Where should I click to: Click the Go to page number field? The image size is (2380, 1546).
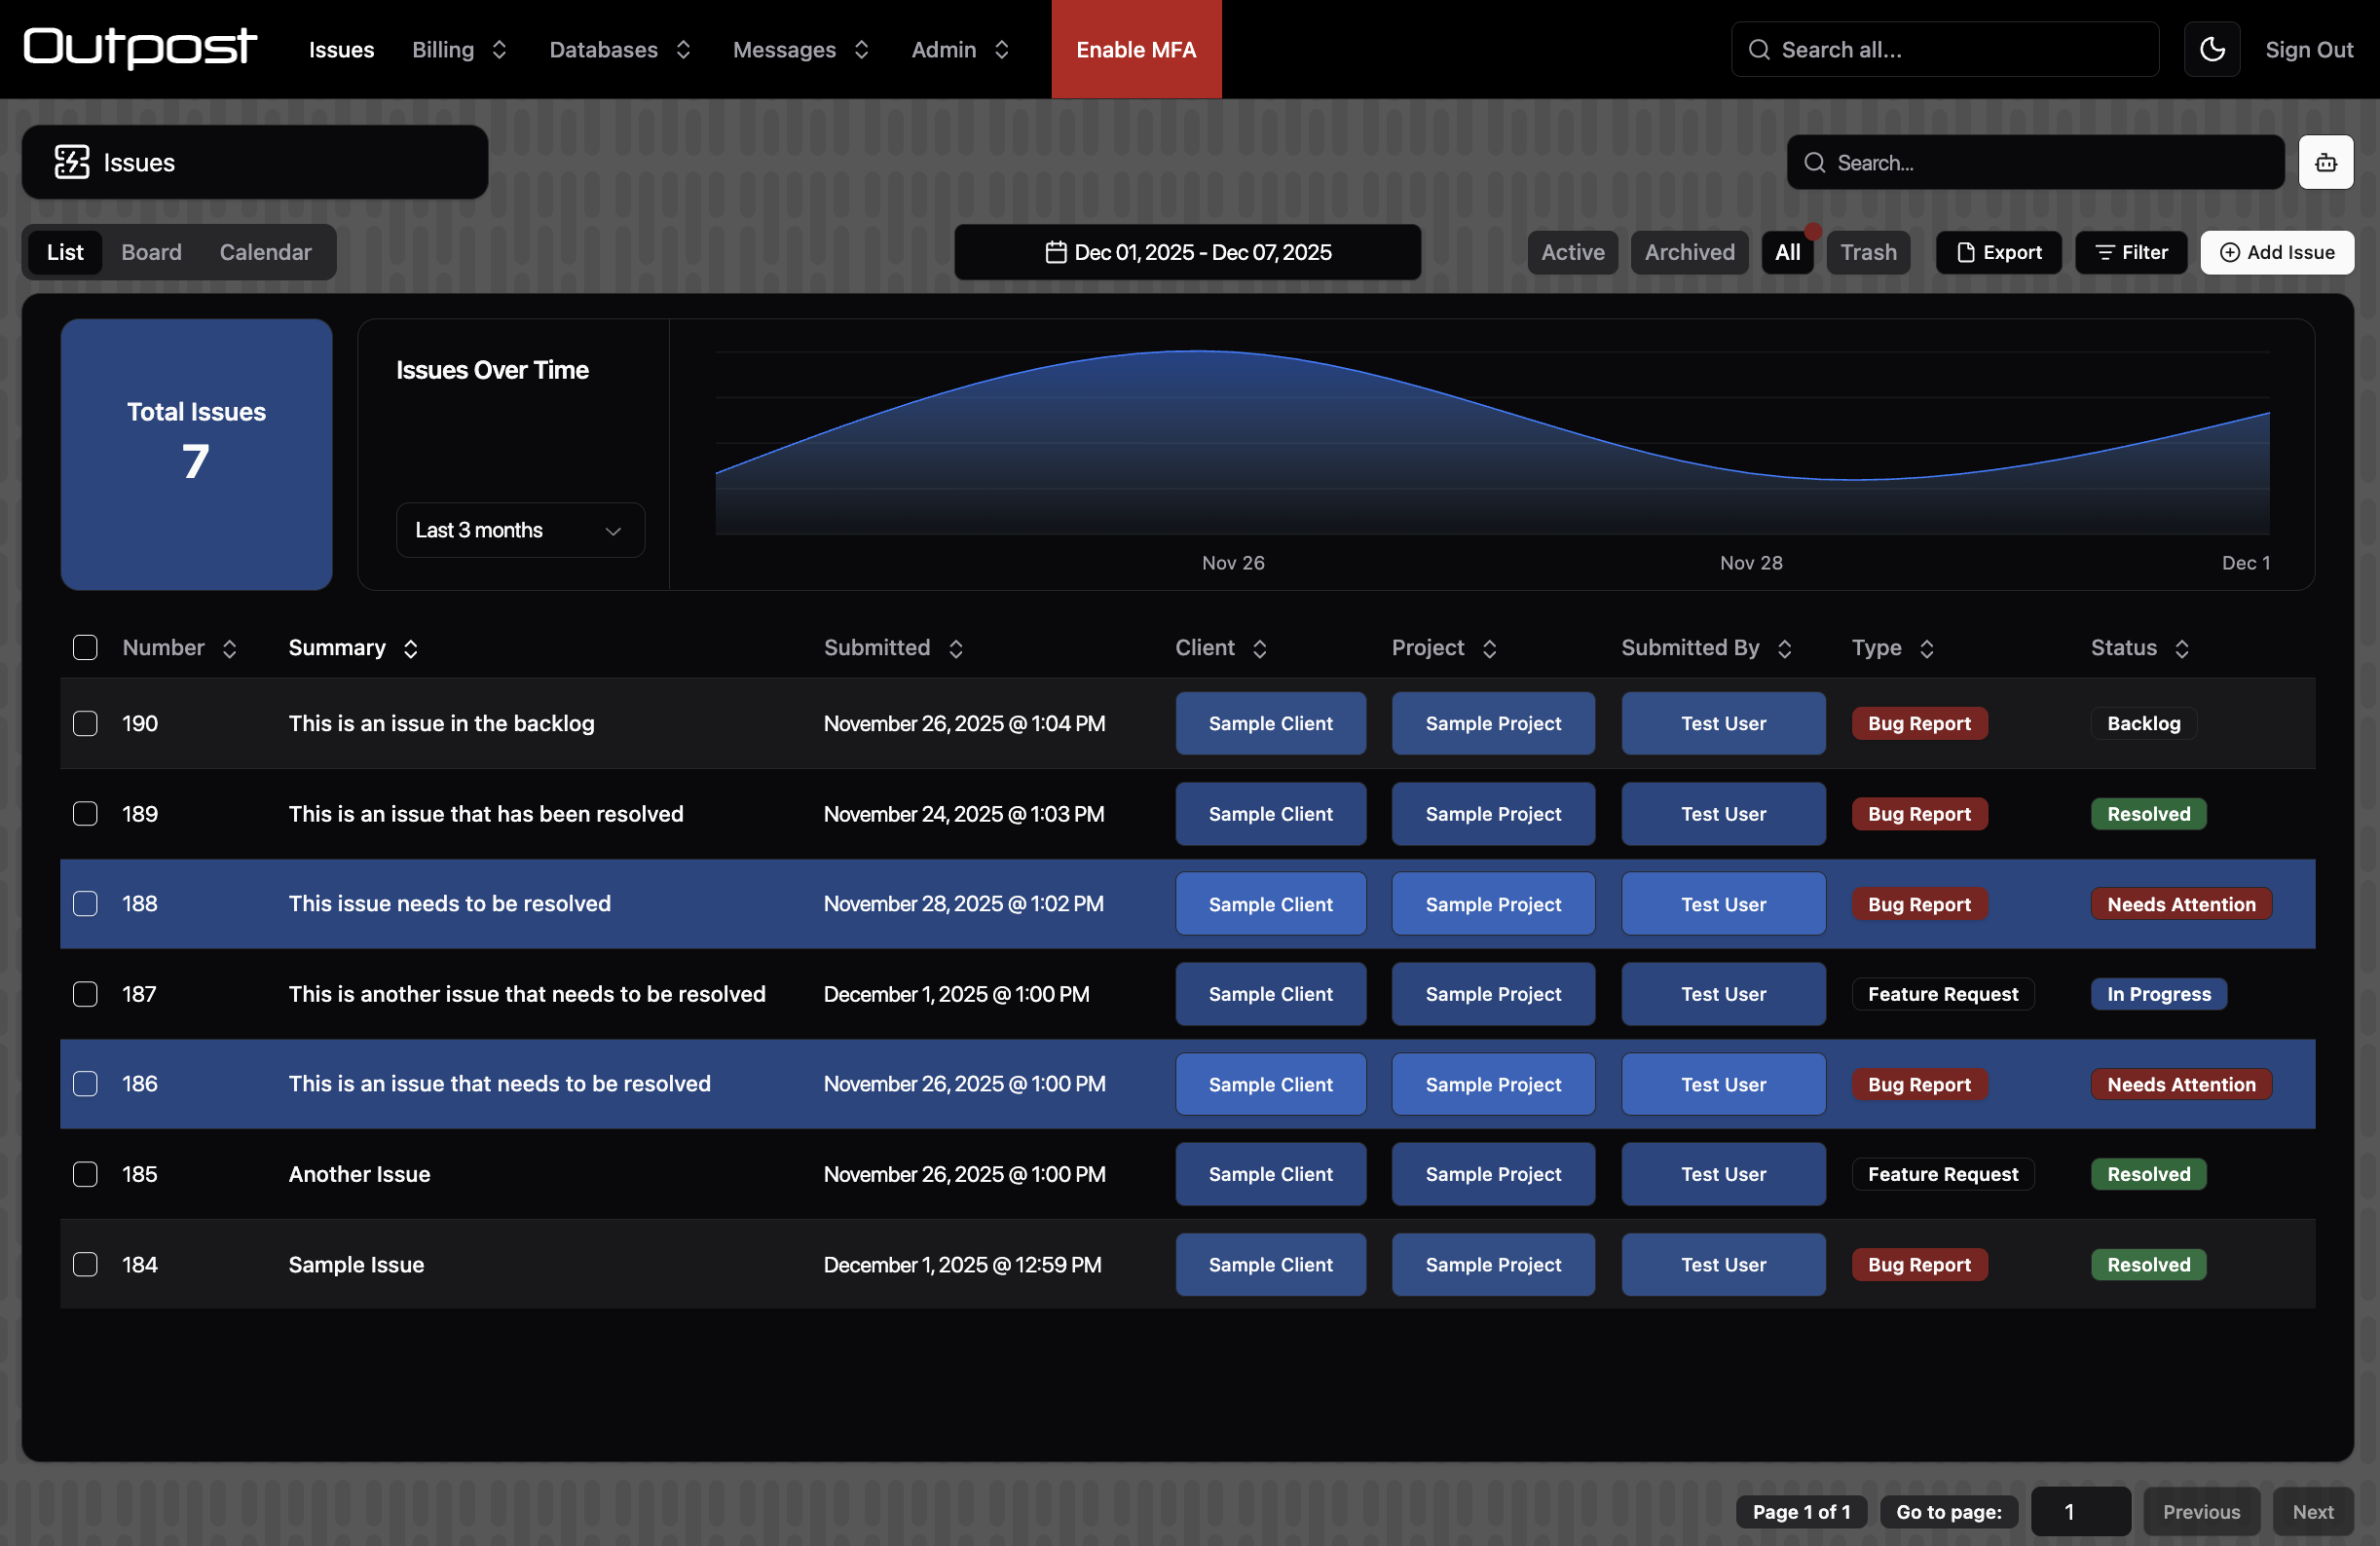pyautogui.click(x=2079, y=1511)
